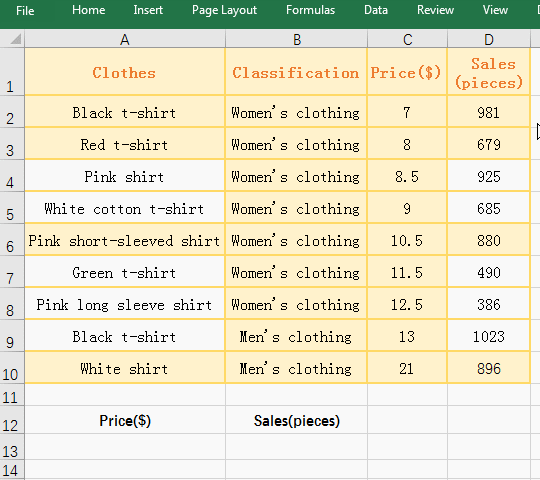
Task: Click the sales cell showing 679
Action: click(x=489, y=144)
